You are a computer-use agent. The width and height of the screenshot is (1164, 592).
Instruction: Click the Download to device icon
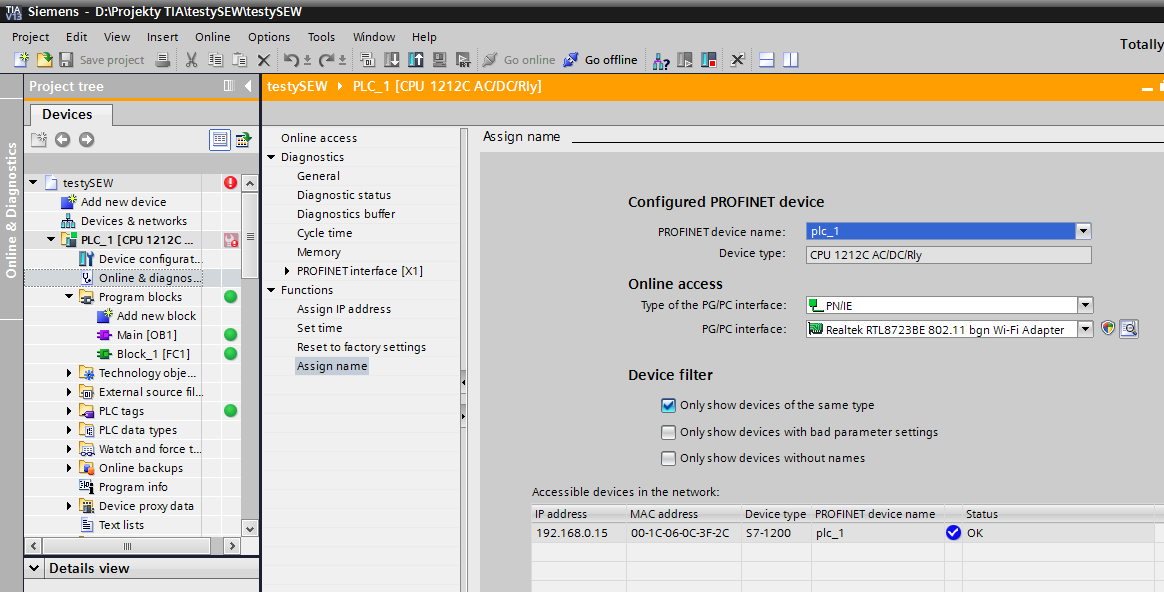pyautogui.click(x=392, y=59)
